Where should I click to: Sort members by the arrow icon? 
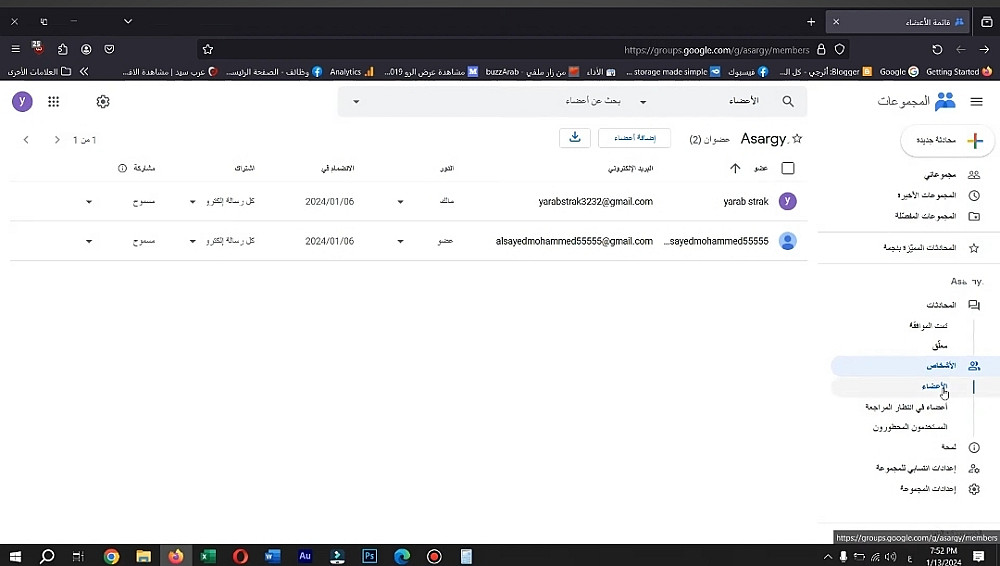(735, 168)
